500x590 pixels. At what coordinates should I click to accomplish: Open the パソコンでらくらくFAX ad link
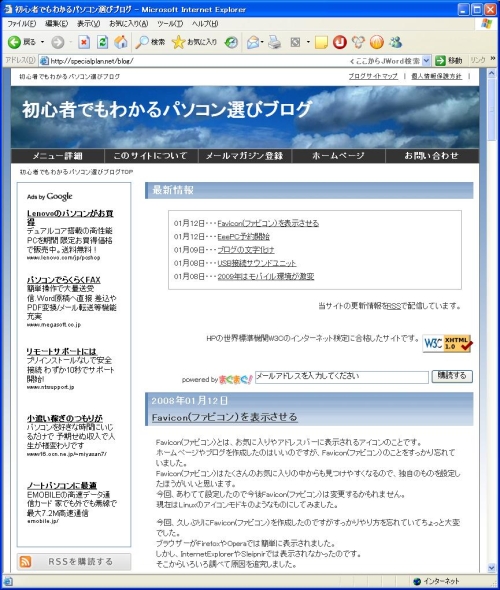coord(64,280)
